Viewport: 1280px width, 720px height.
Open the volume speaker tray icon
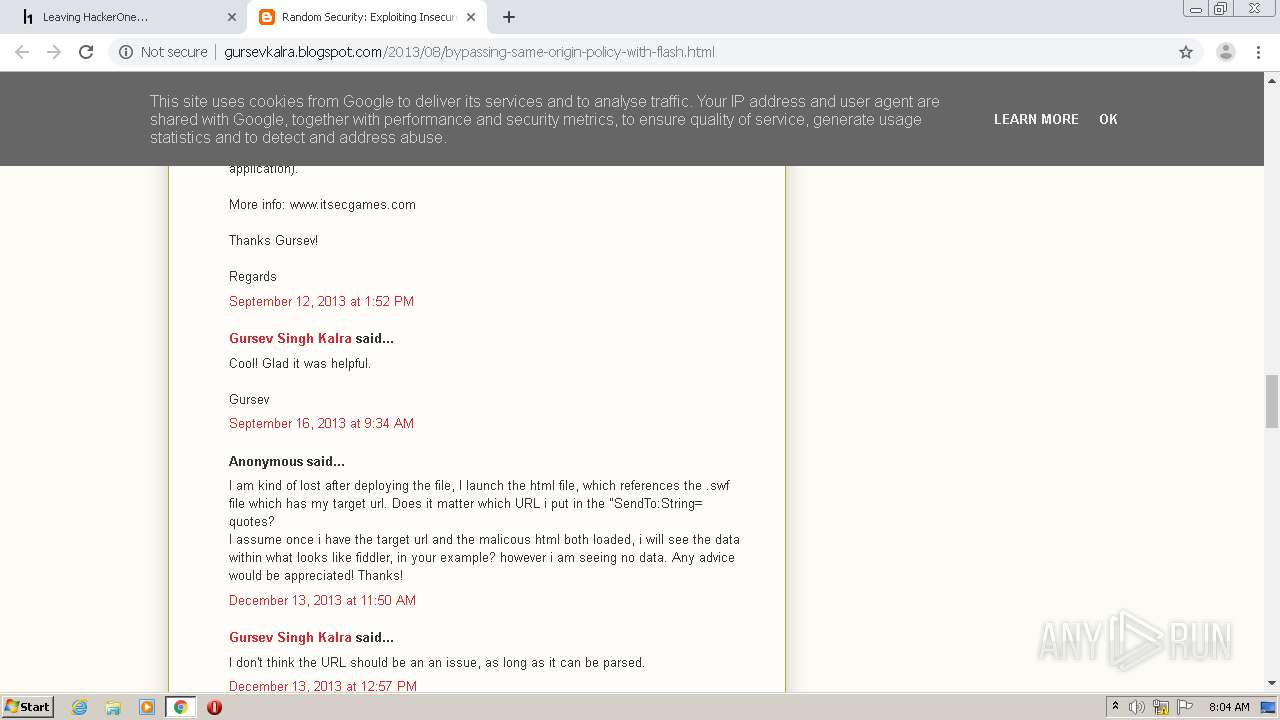(x=1137, y=707)
